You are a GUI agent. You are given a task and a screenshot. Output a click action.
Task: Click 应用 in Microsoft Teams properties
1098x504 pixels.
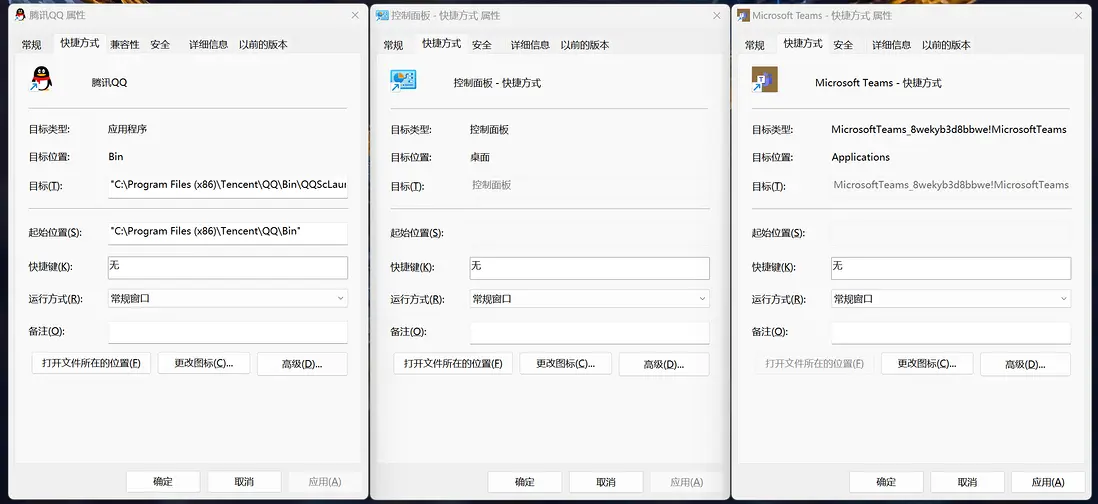coord(1048,481)
